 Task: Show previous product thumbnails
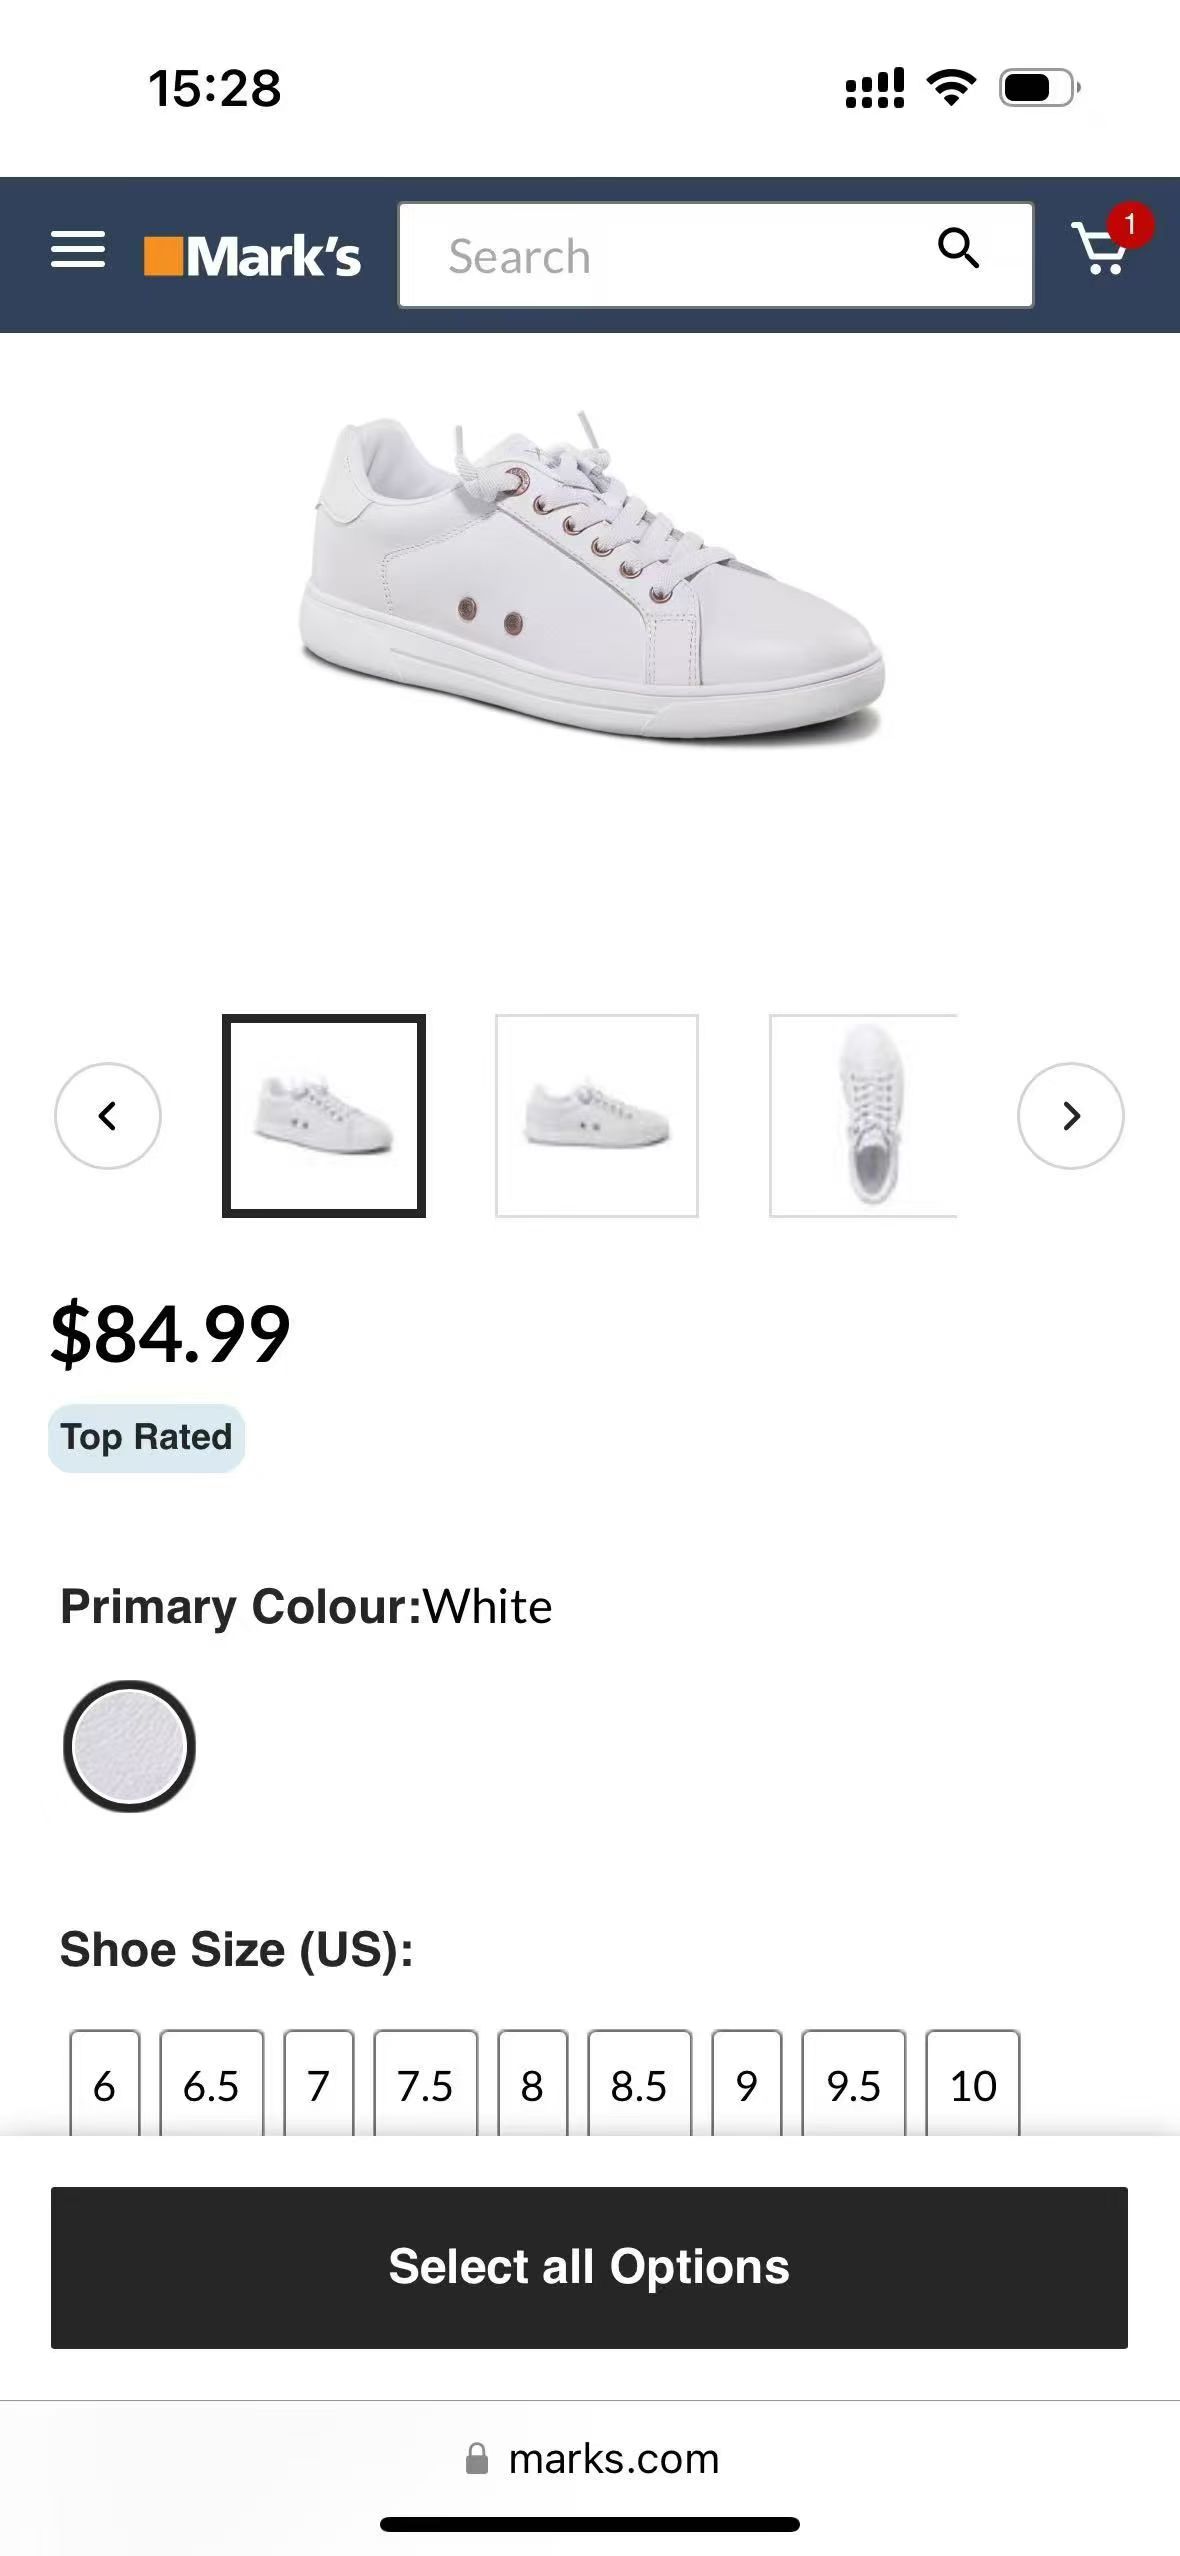(108, 1115)
